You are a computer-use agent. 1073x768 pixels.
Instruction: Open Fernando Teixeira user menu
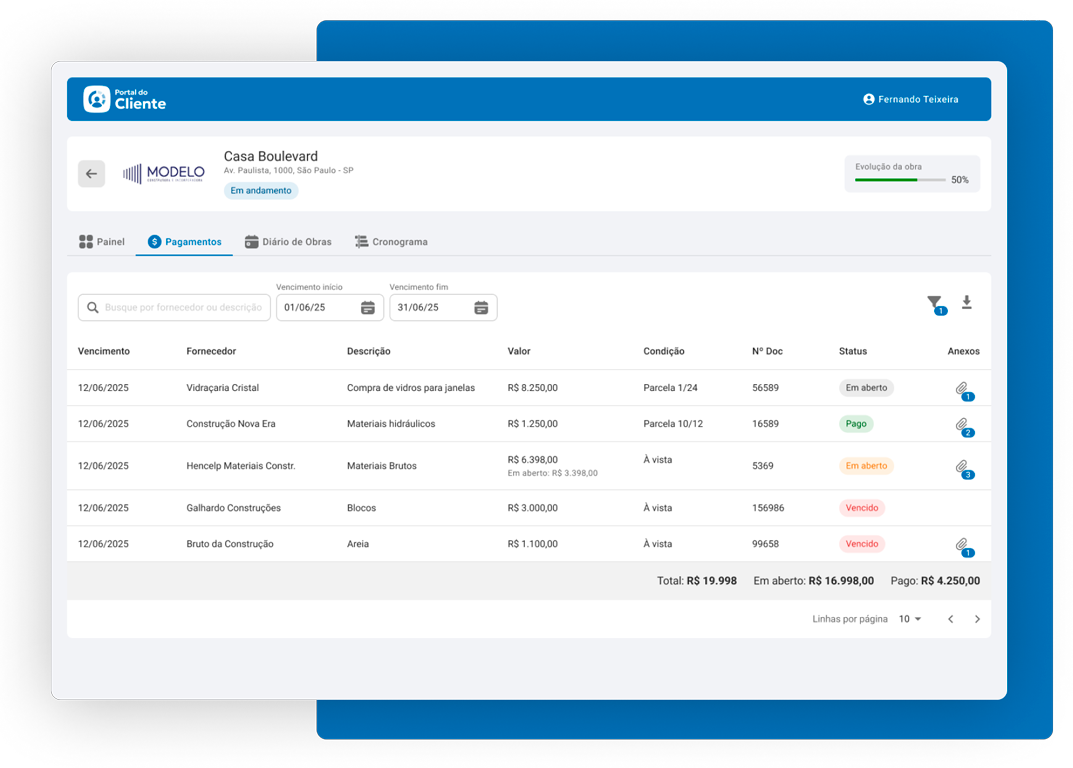pyautogui.click(x=911, y=99)
